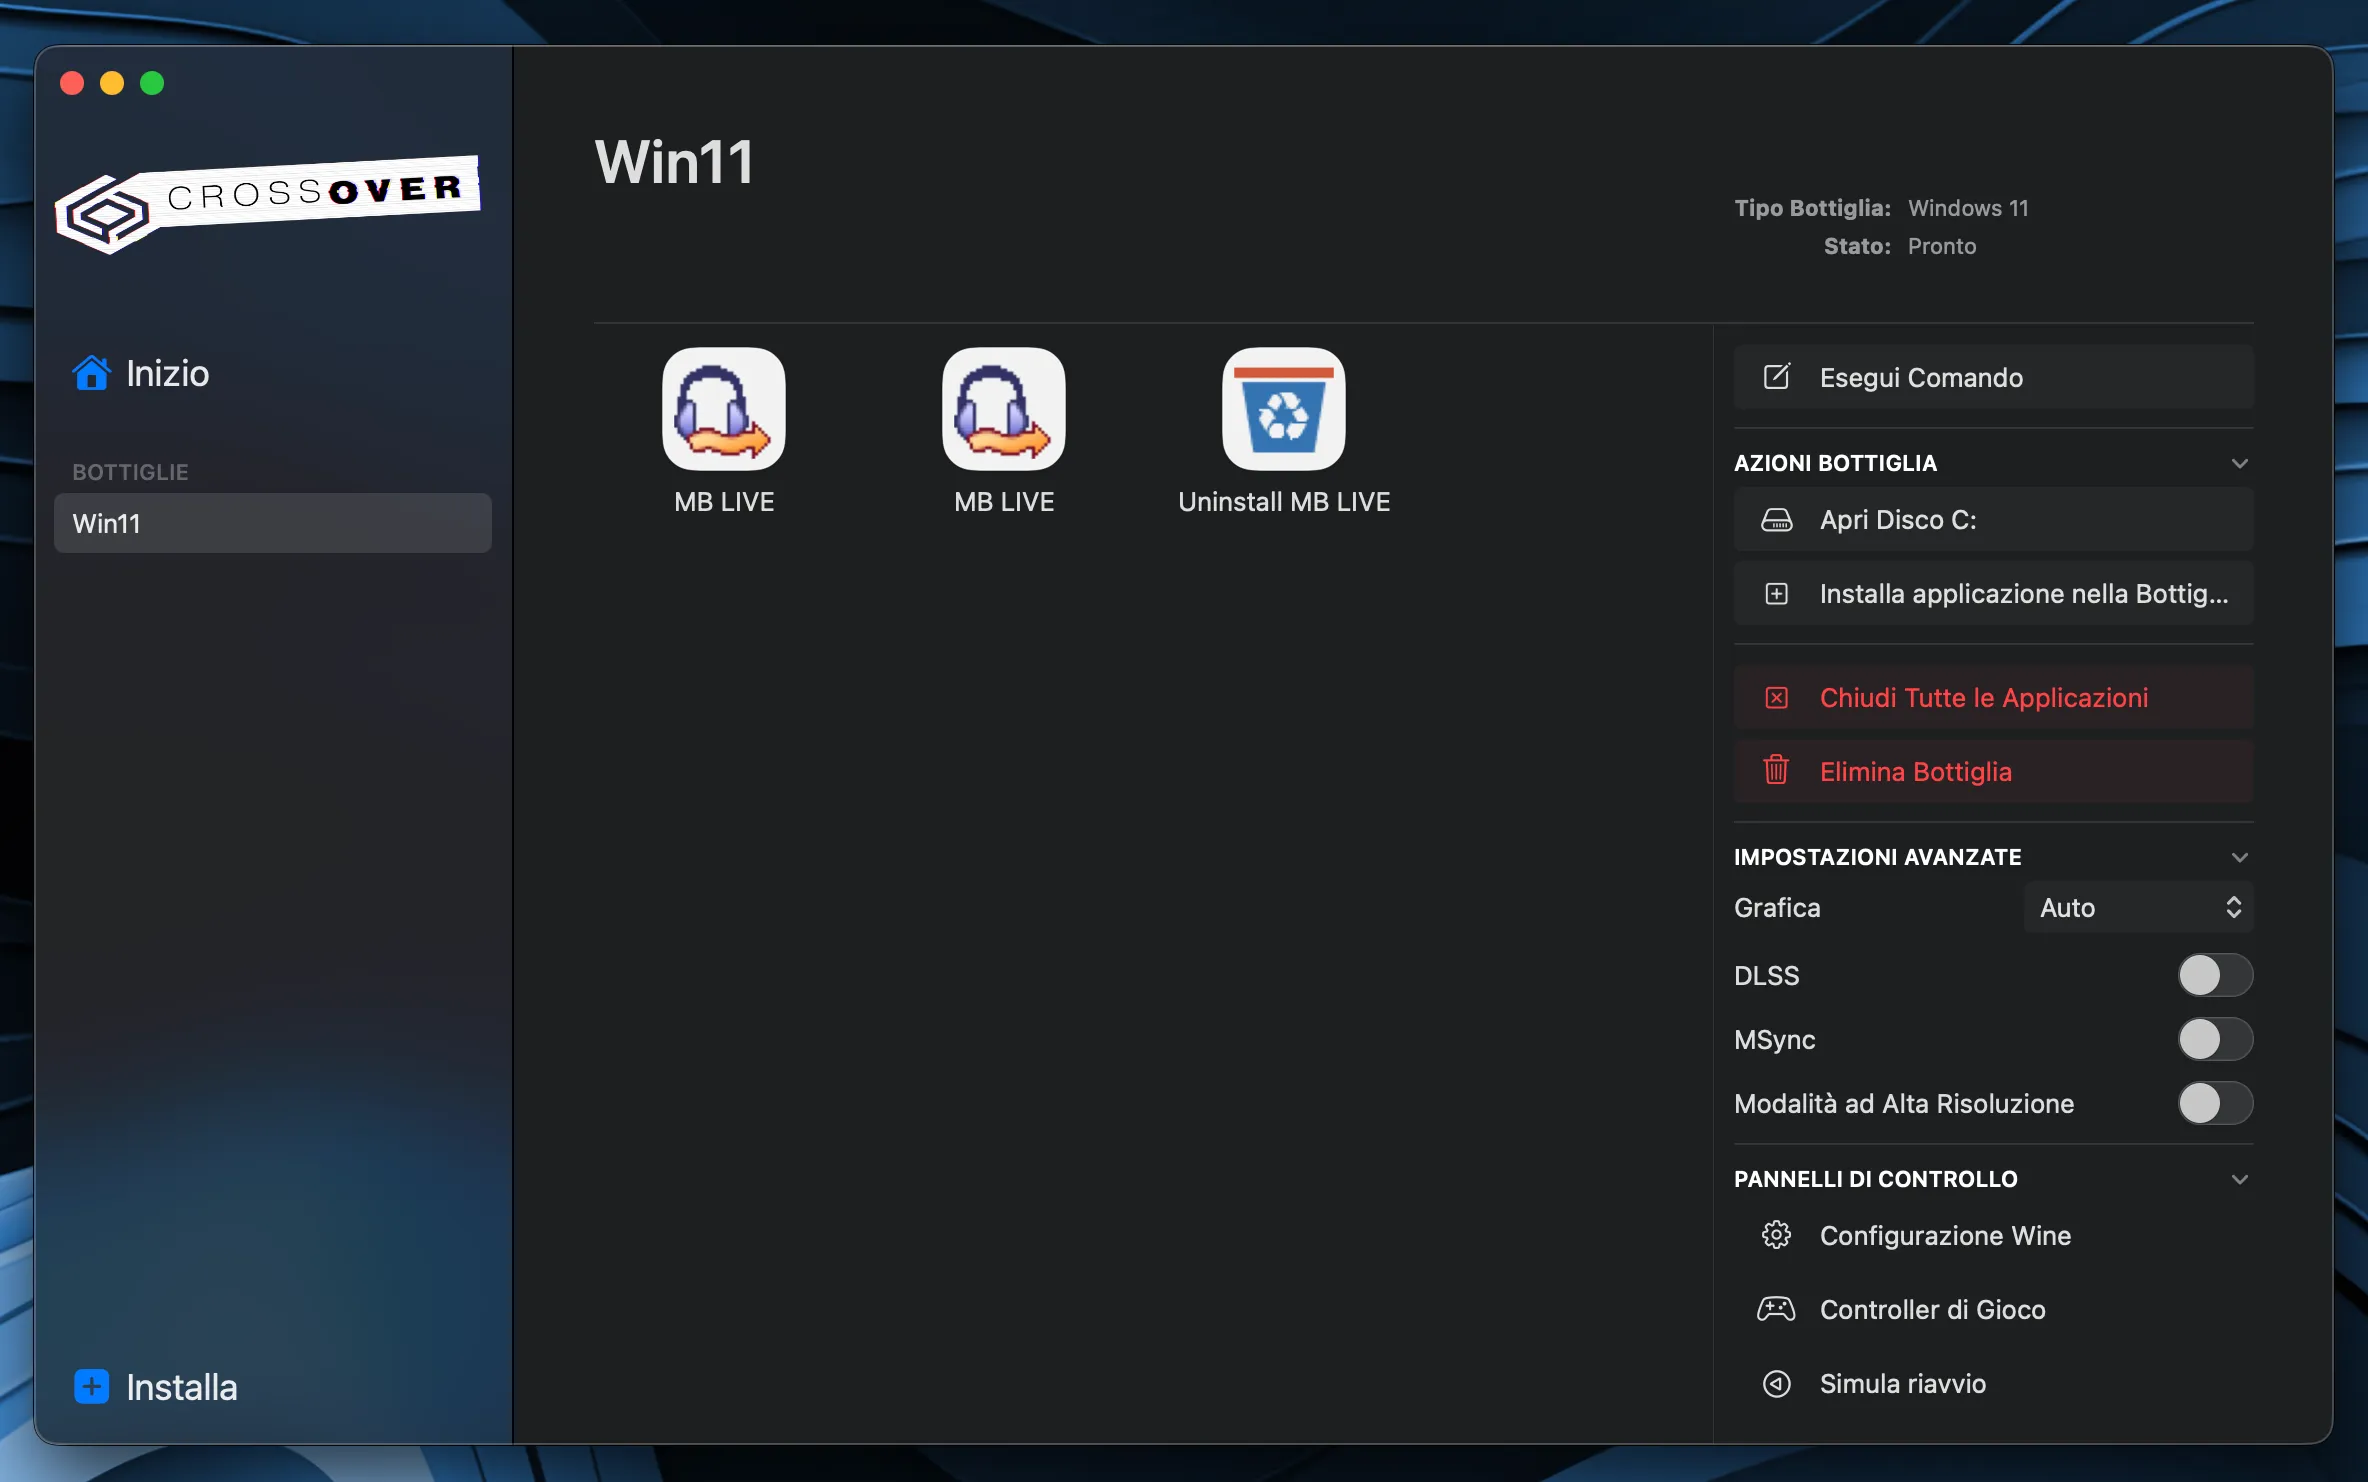Click the red trash icon for Elimina Bottiglia

tap(1777, 770)
